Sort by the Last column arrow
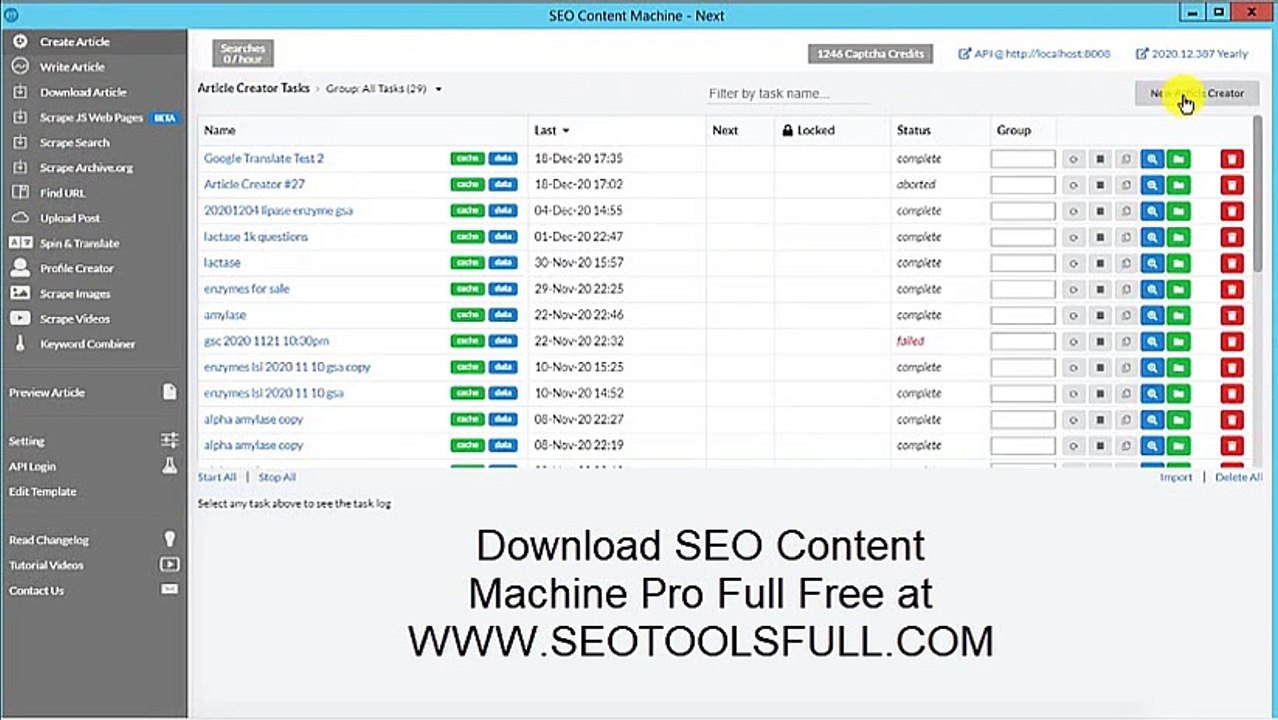 coord(566,131)
